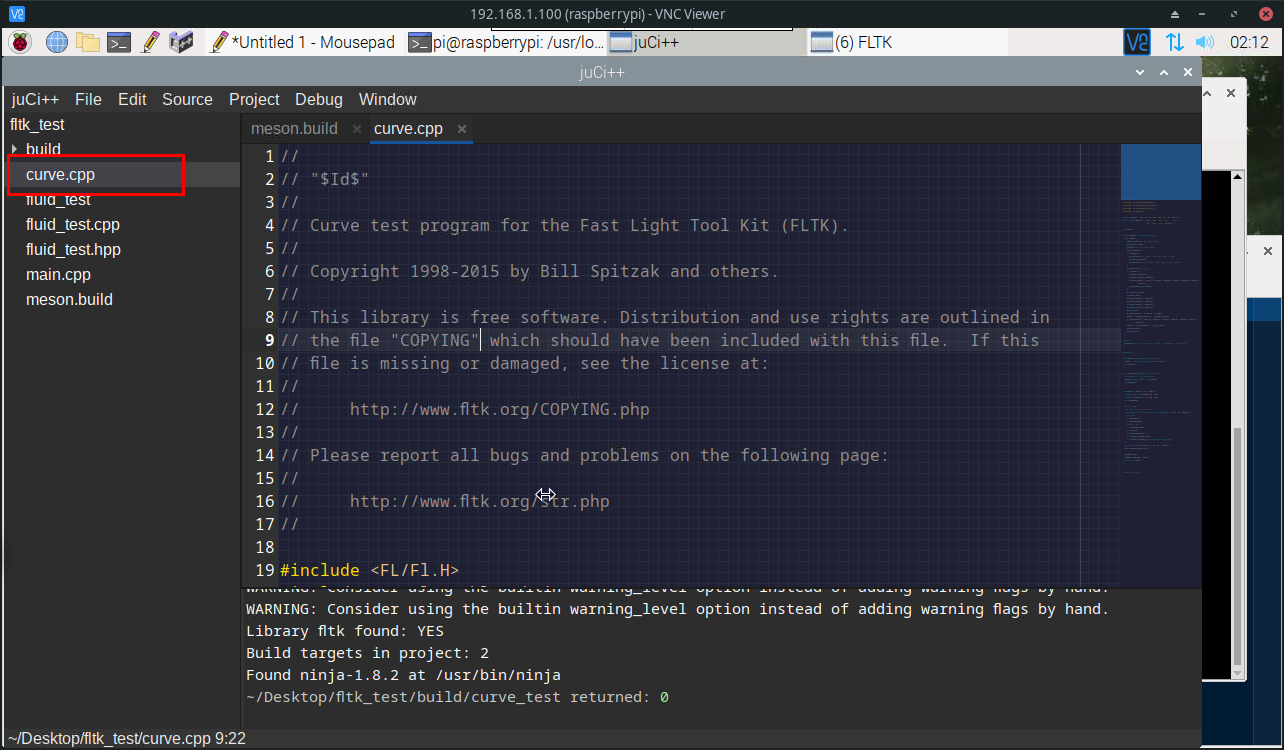The height and width of the screenshot is (750, 1284).
Task: Click the 'Library fltk found: YES' output line
Action: pos(345,631)
